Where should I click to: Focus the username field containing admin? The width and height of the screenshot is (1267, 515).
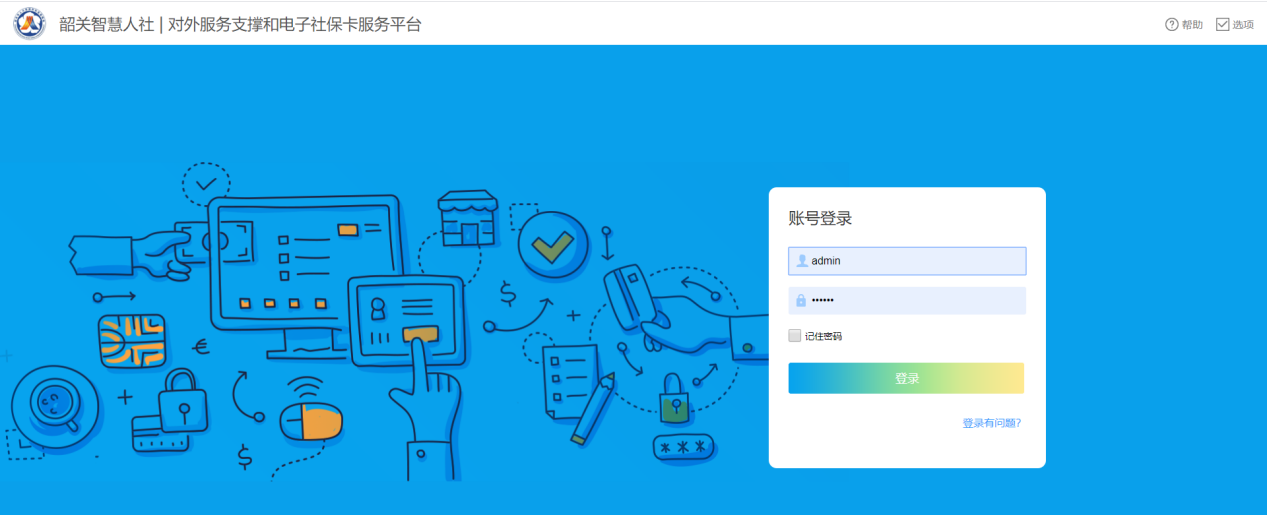pos(915,261)
